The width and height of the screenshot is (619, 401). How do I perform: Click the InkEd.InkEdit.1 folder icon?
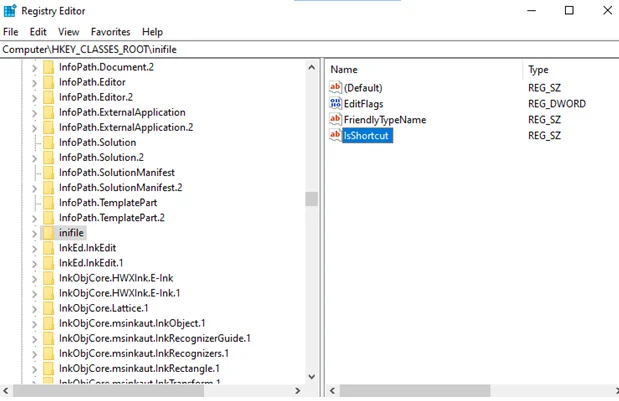click(x=48, y=263)
